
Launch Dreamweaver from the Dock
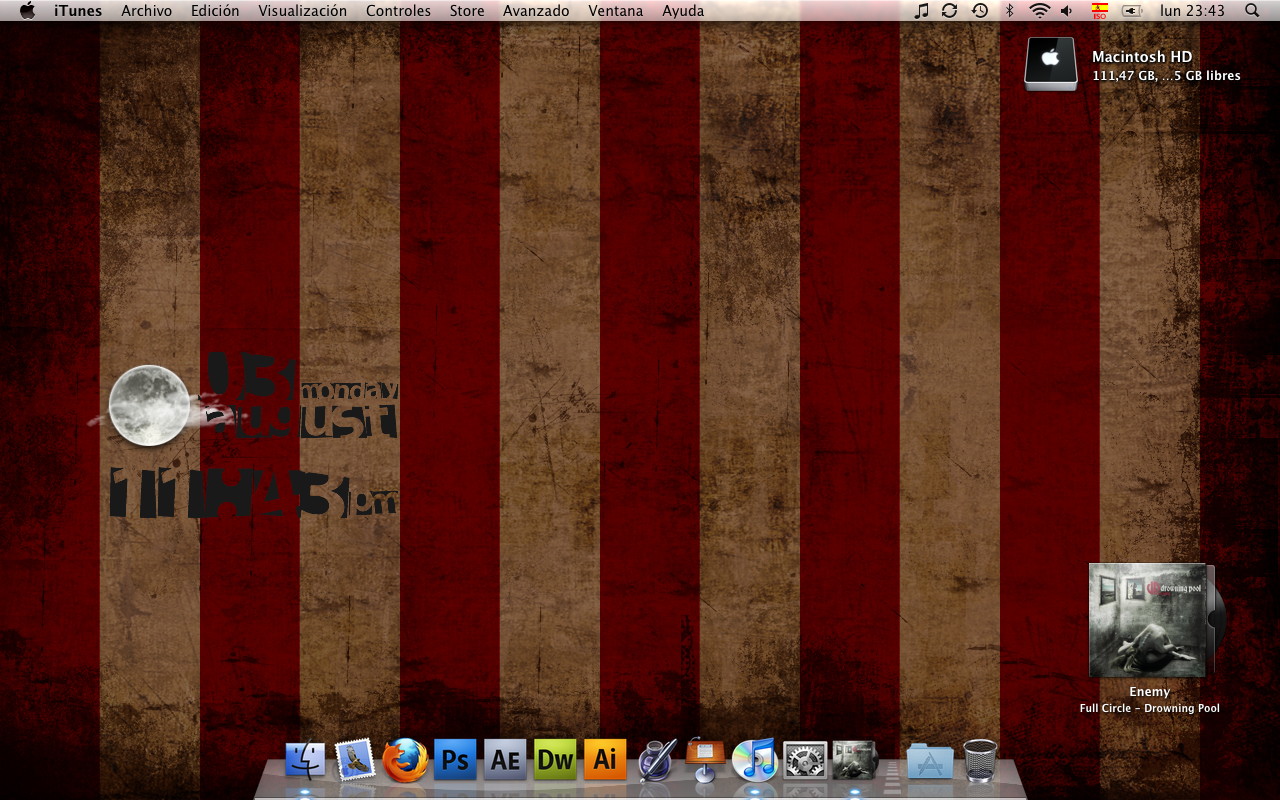555,761
